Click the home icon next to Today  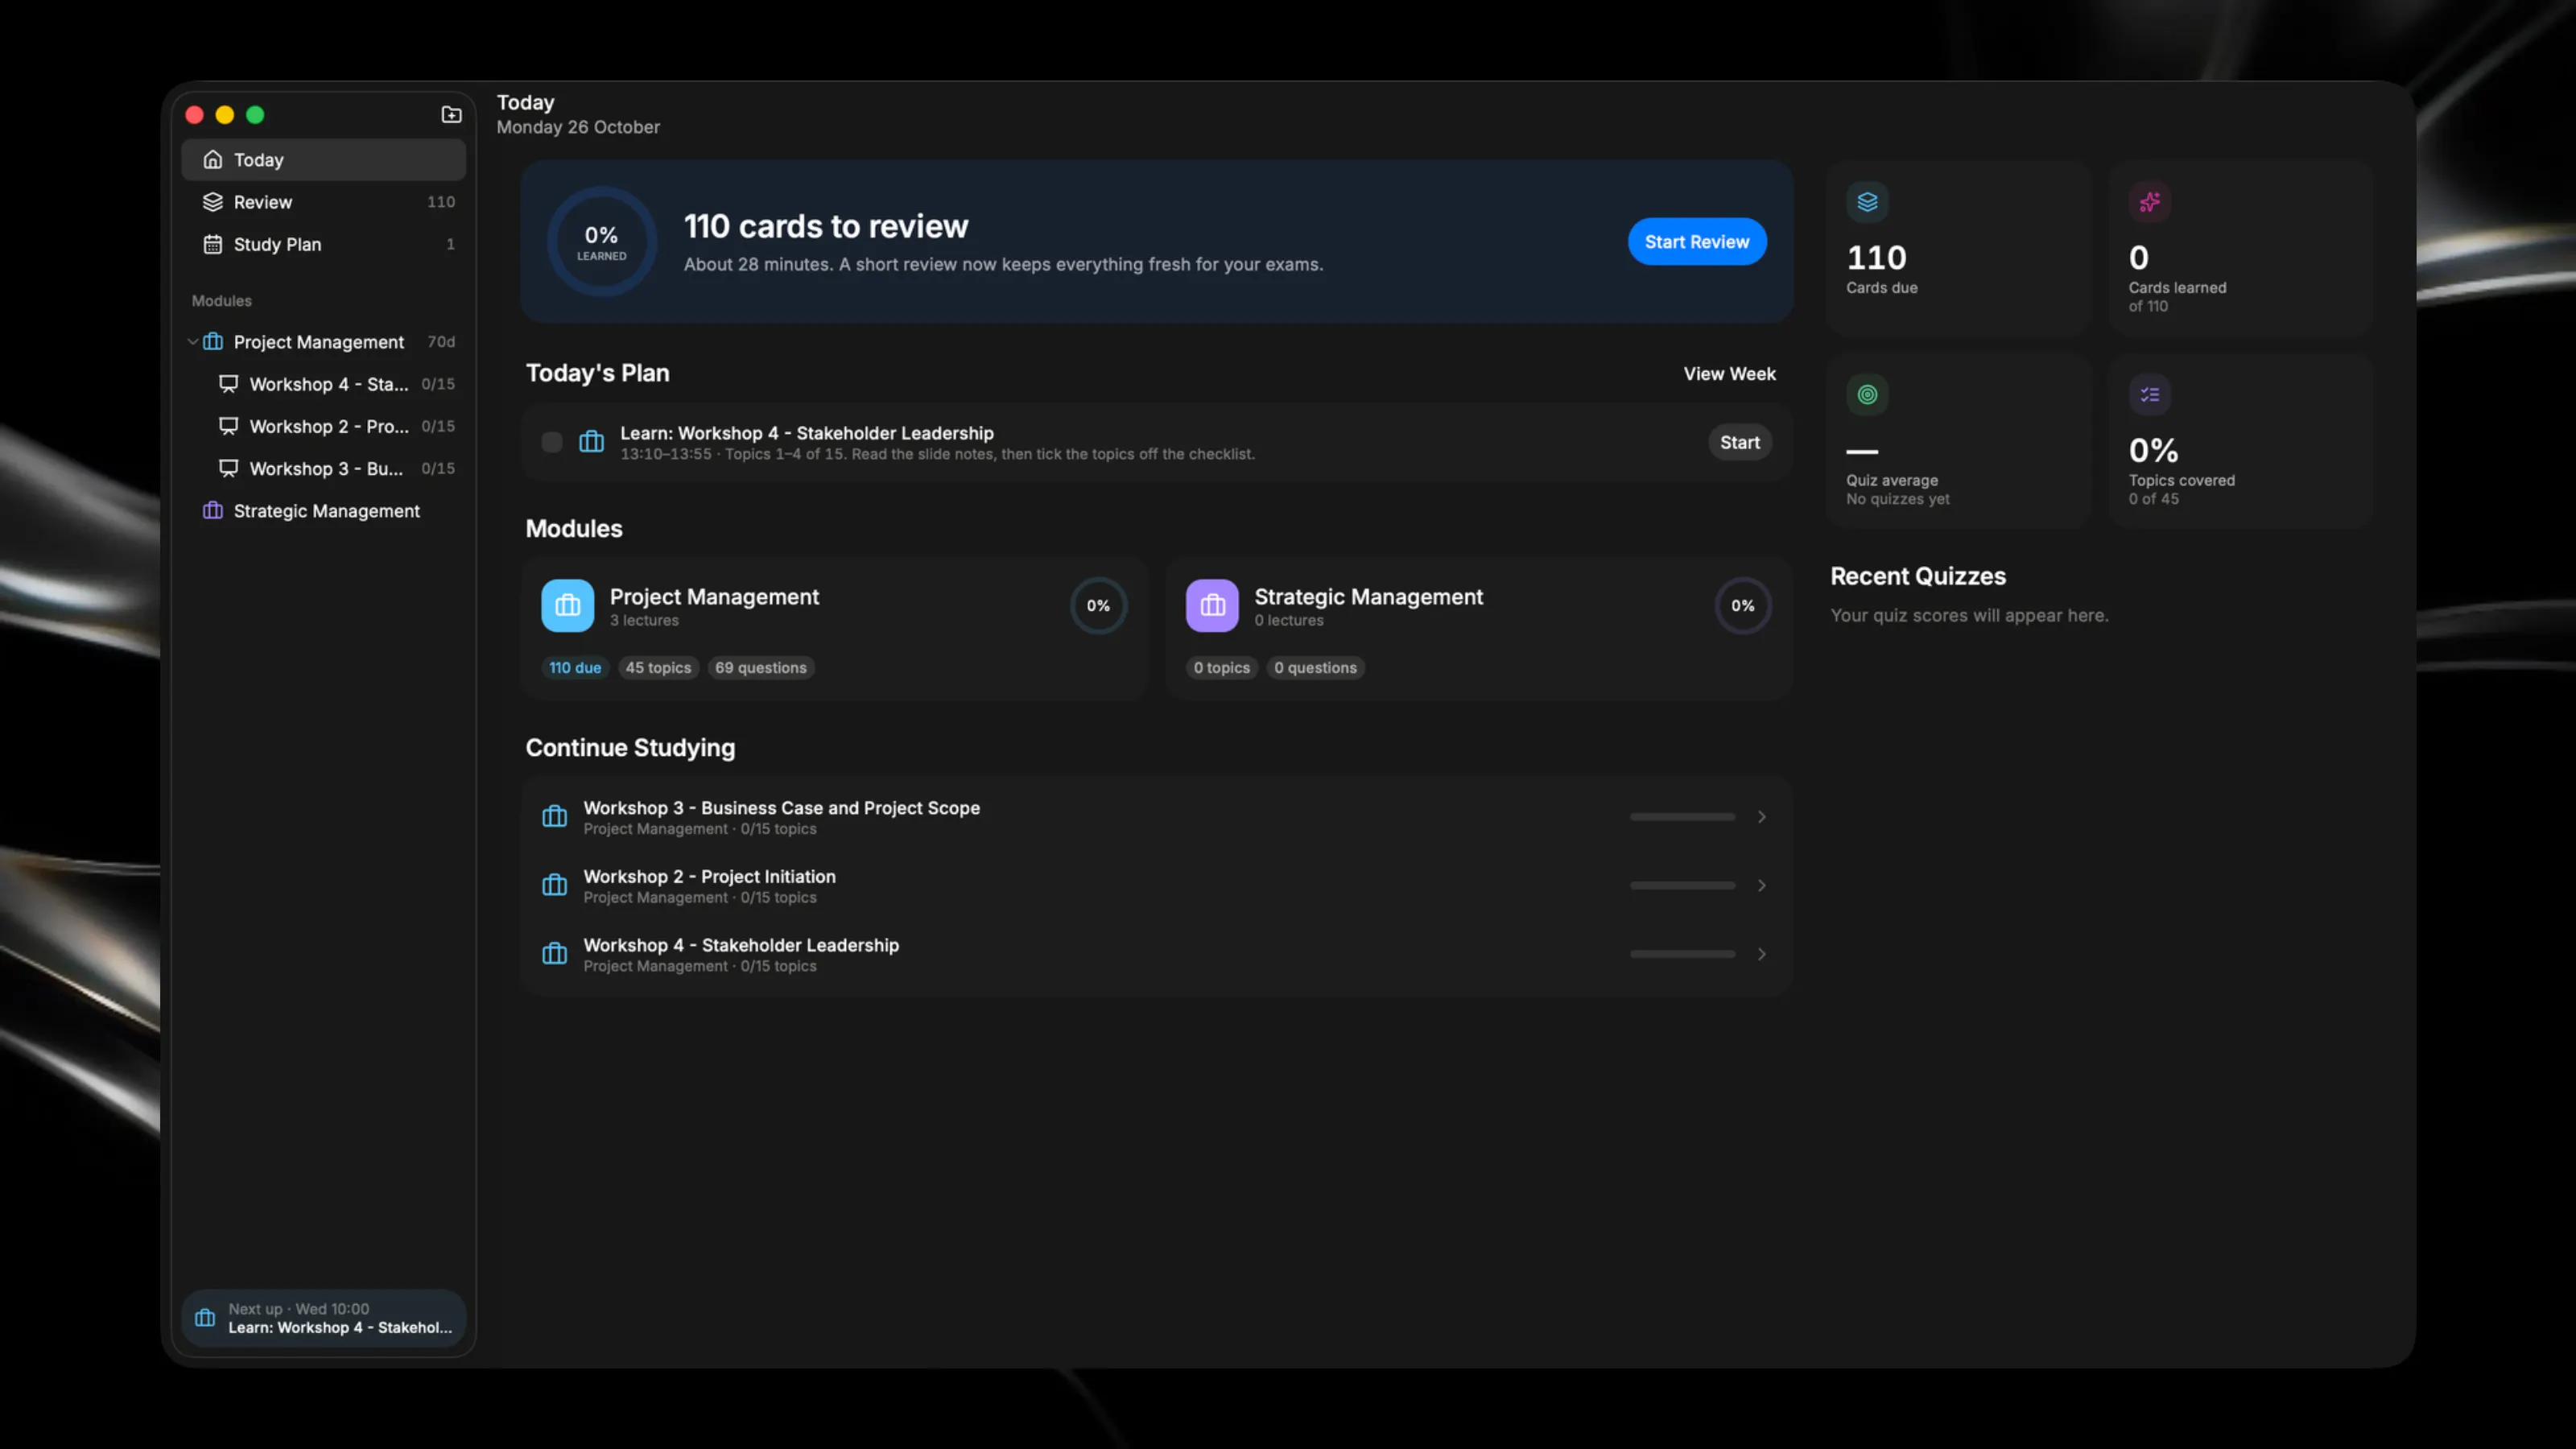[212, 160]
